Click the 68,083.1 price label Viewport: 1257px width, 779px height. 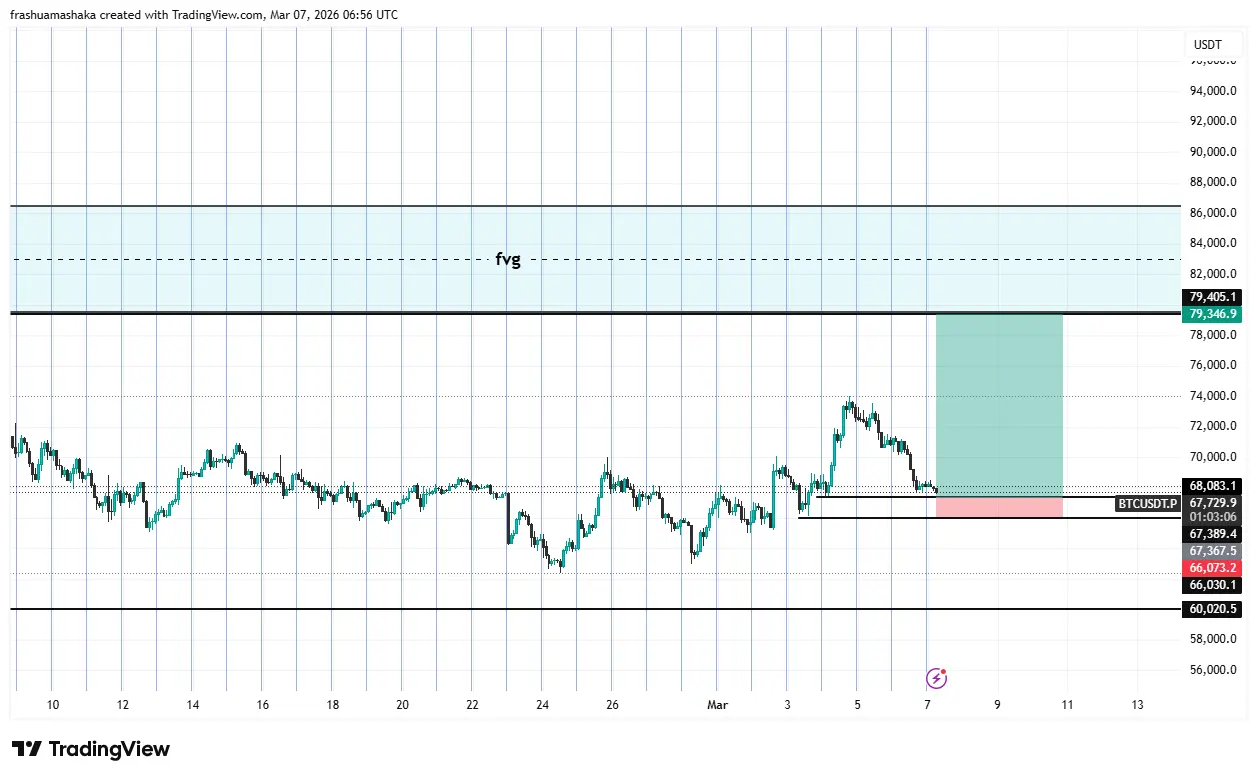click(x=1213, y=486)
